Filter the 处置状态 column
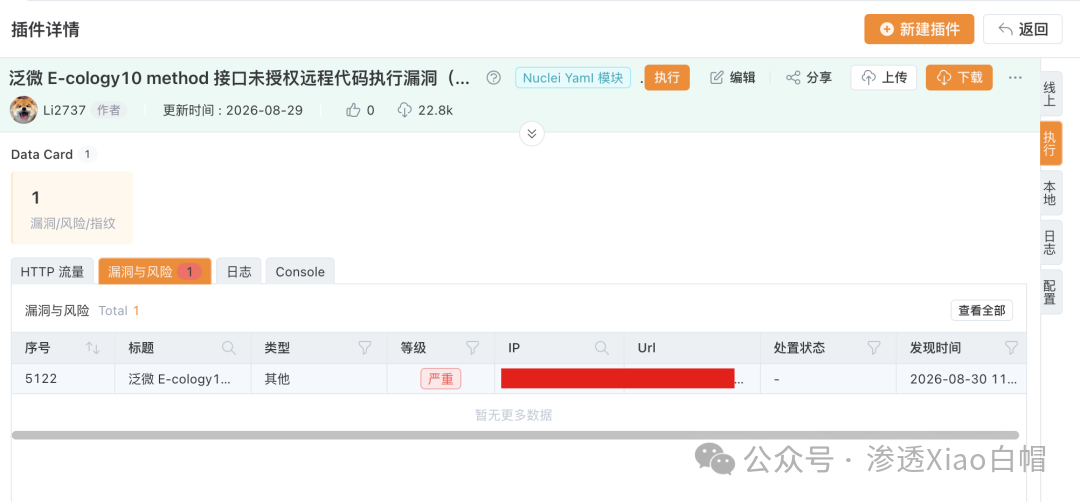 pyautogui.click(x=873, y=348)
